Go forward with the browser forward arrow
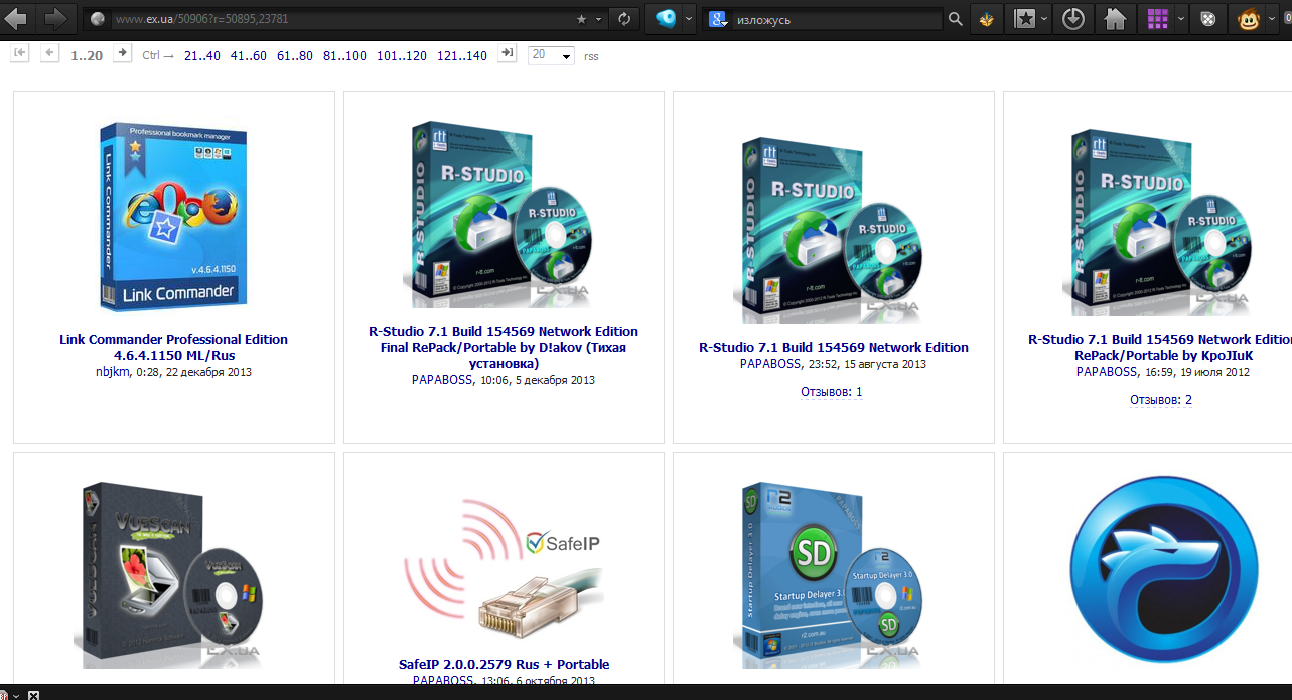Image resolution: width=1292 pixels, height=700 pixels. 54,18
